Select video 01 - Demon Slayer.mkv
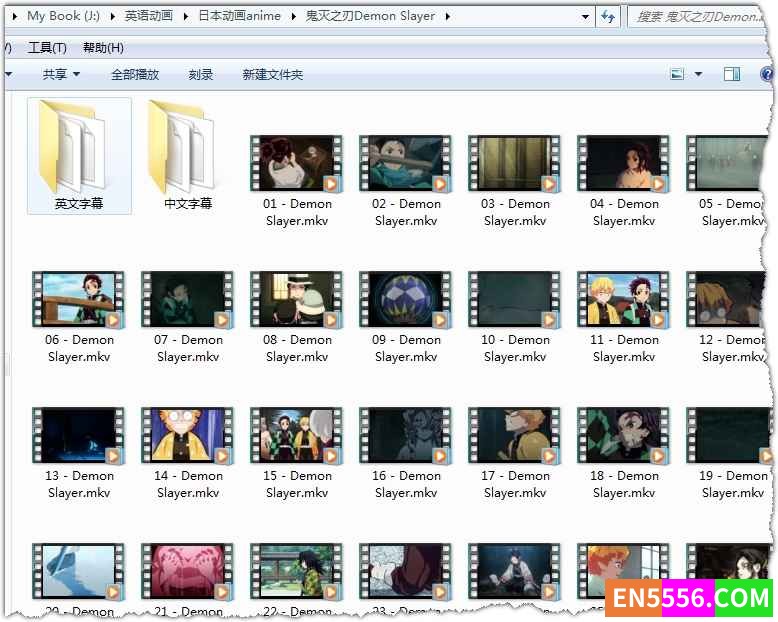 click(297, 164)
